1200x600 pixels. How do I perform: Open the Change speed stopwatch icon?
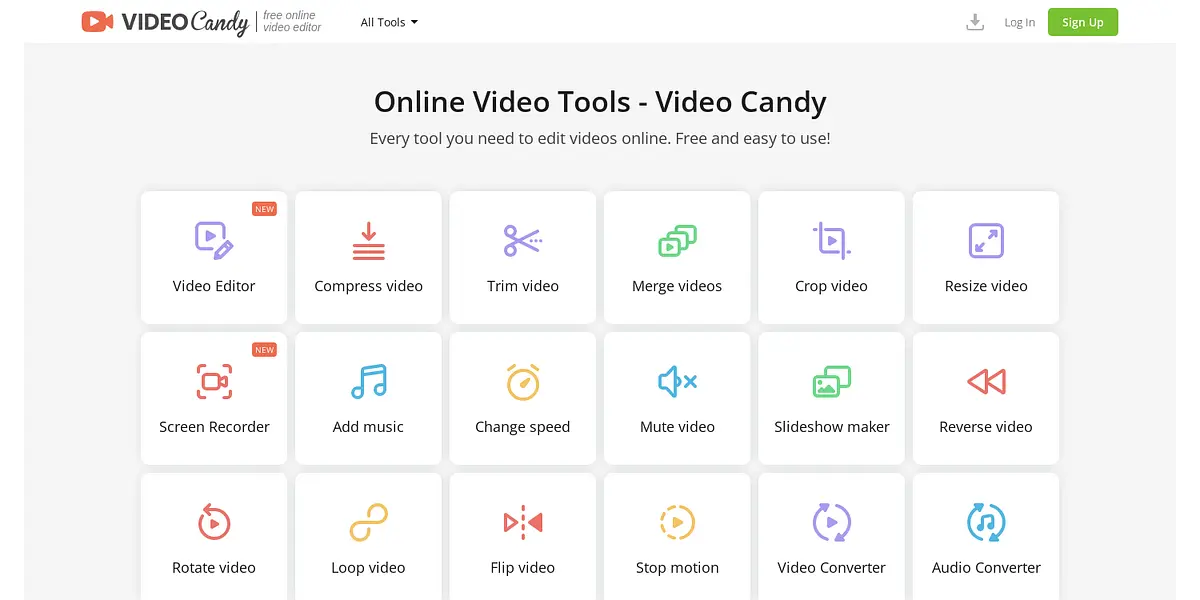tap(522, 382)
